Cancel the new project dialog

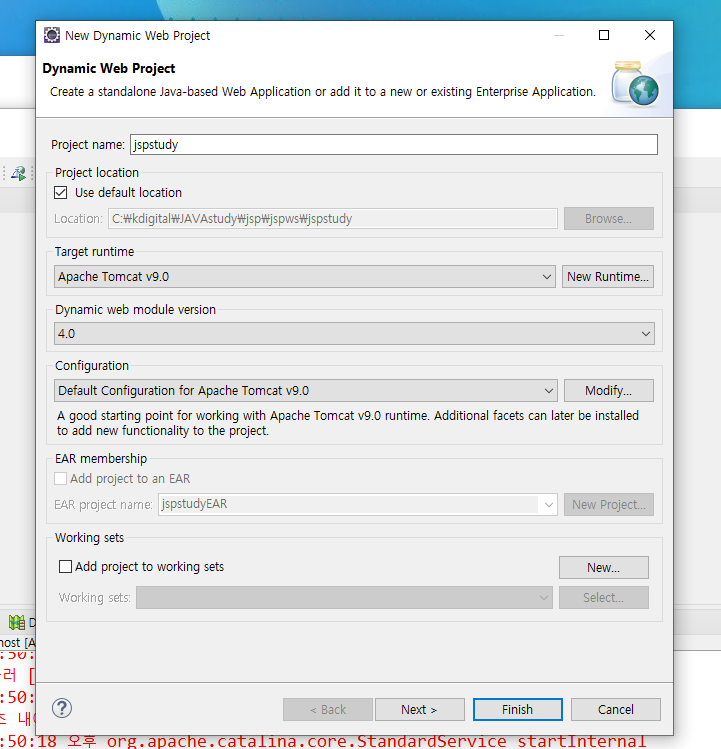coord(615,709)
